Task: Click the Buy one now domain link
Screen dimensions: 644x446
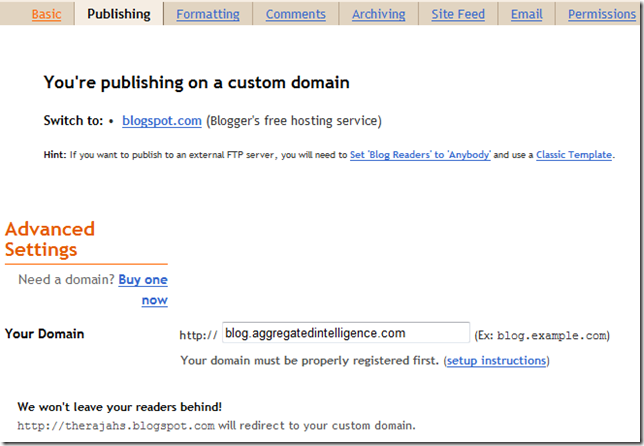Action: (x=143, y=290)
